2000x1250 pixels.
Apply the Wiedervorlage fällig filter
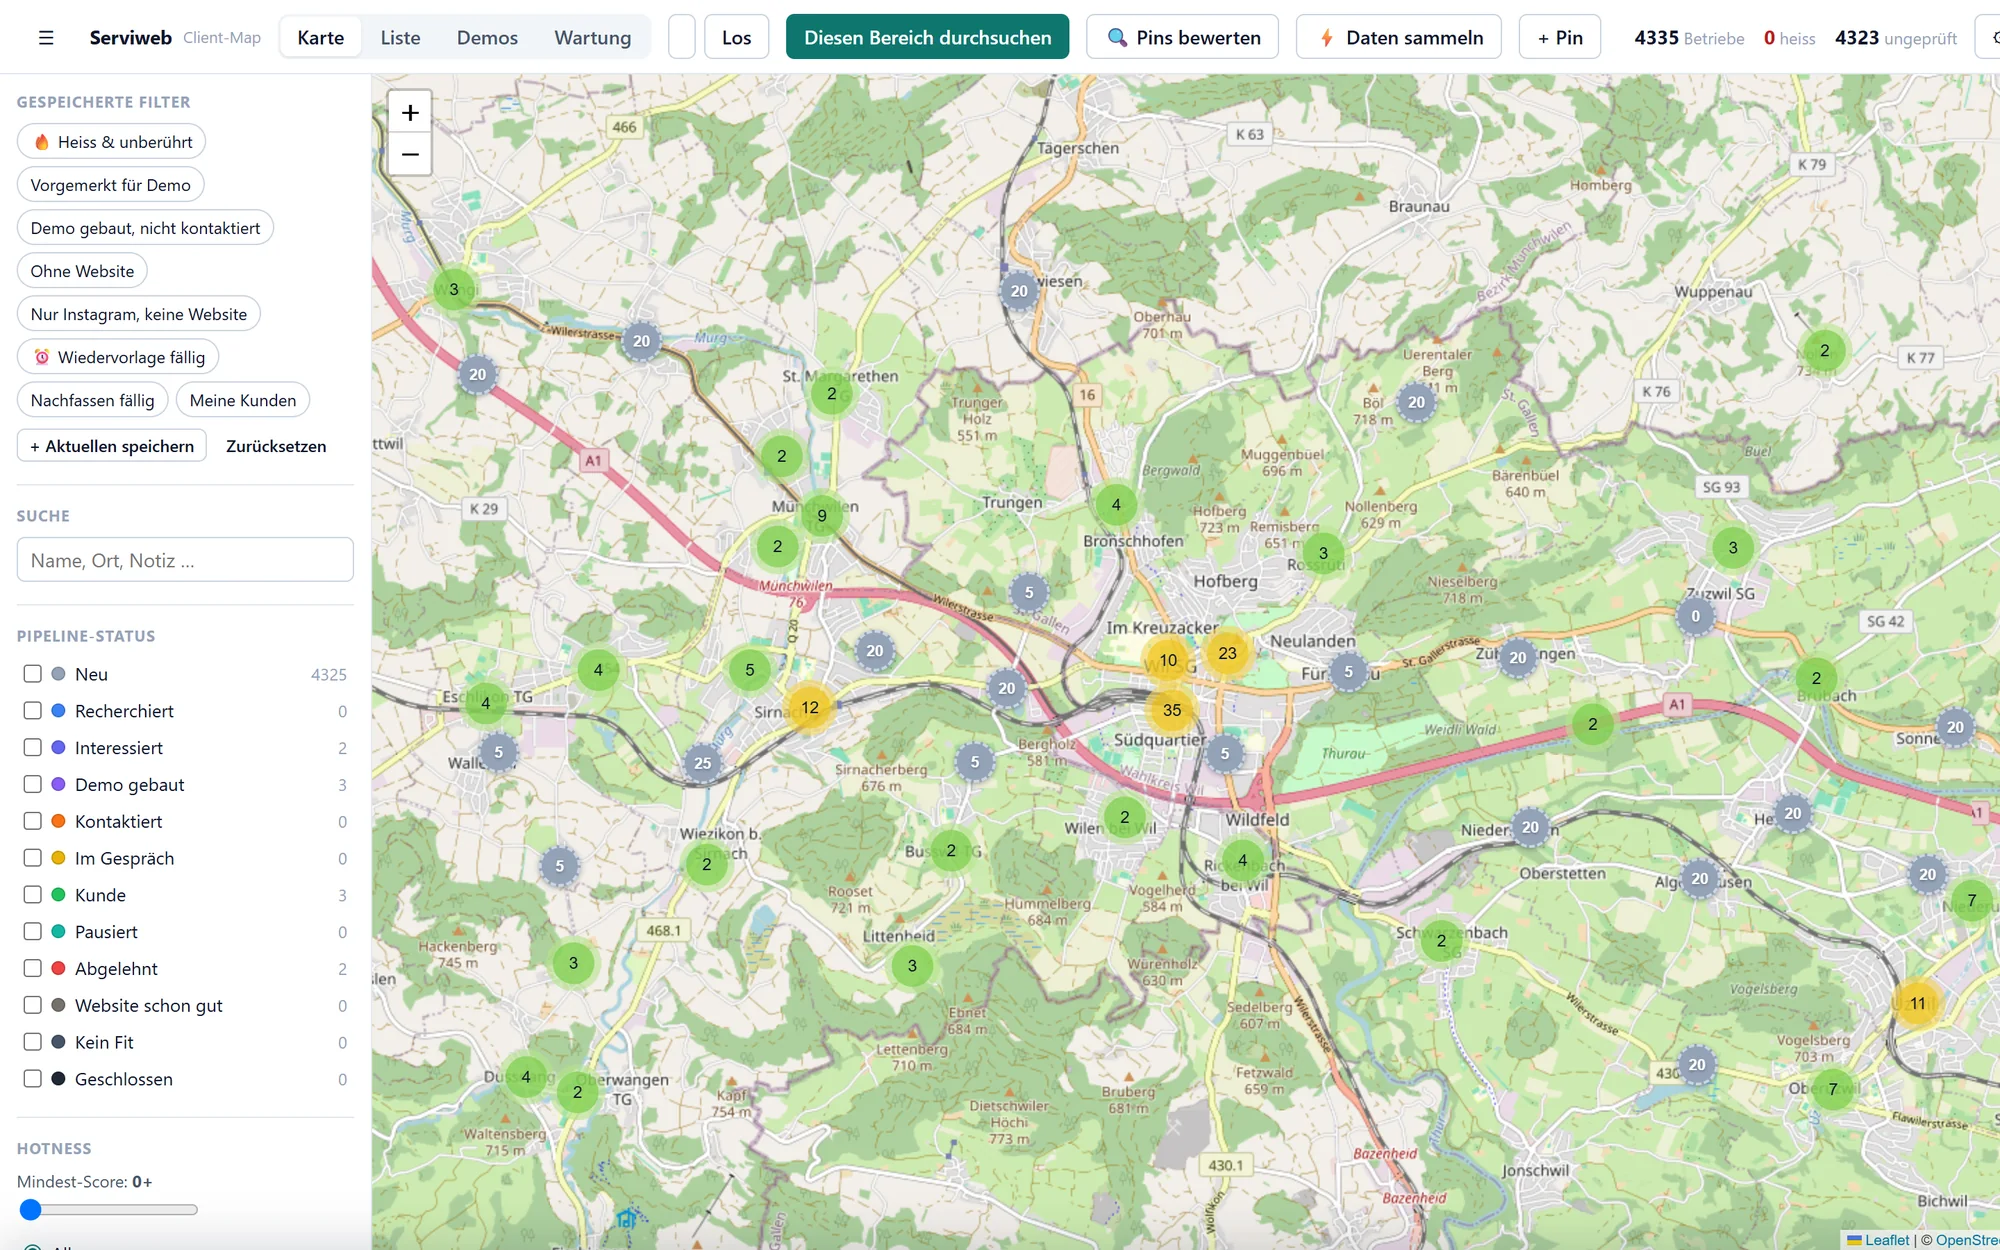point(118,357)
